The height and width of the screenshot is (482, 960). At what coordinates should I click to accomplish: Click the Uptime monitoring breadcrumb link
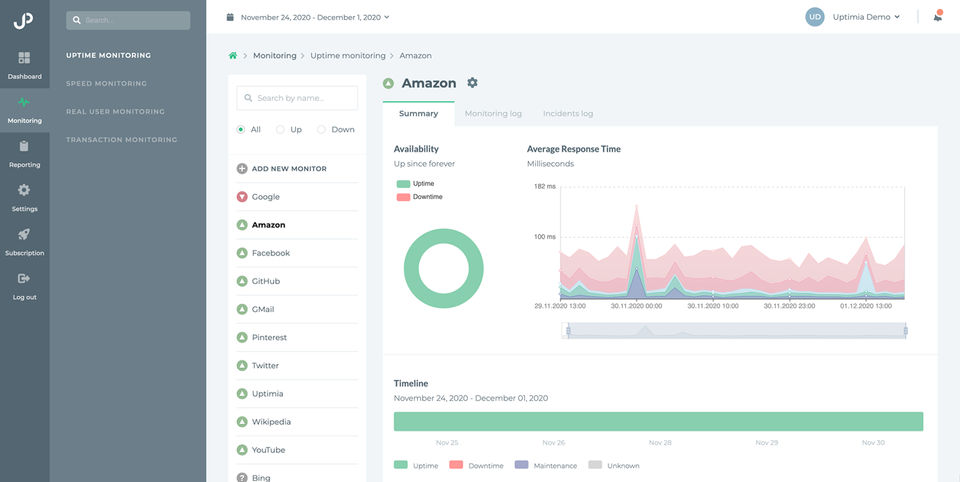tap(348, 56)
